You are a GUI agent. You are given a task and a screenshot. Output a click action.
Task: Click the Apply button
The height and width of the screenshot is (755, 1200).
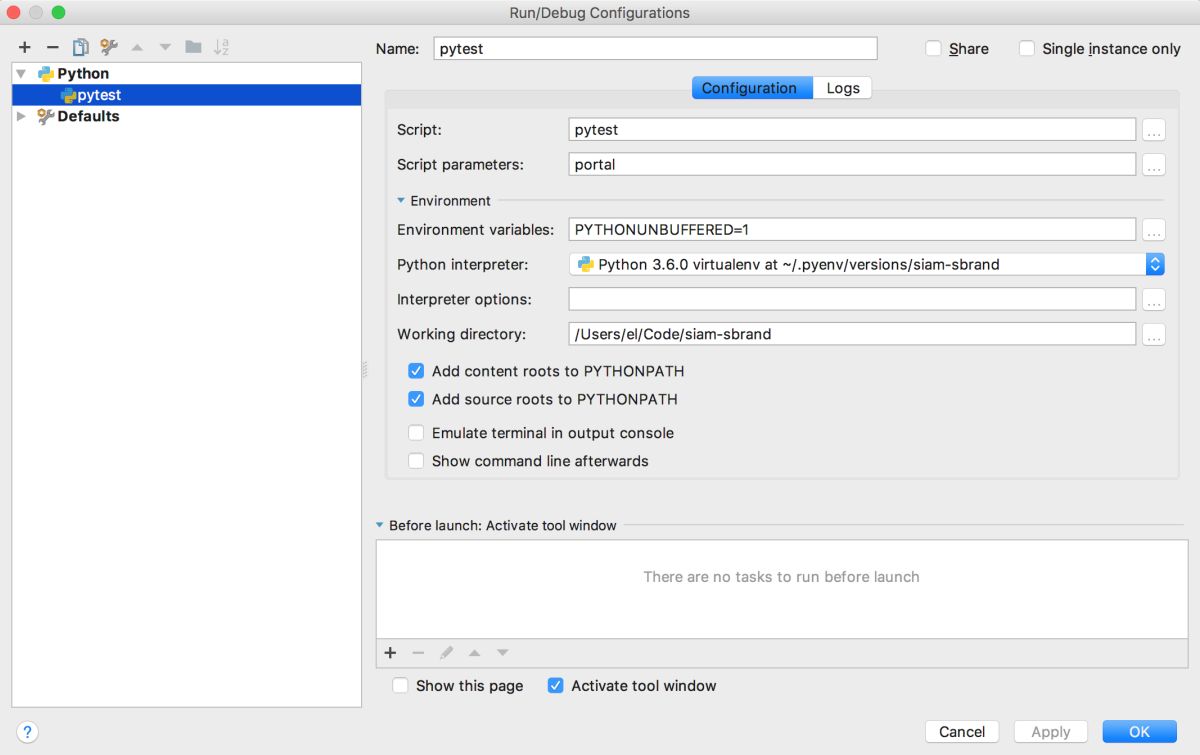[1051, 732]
